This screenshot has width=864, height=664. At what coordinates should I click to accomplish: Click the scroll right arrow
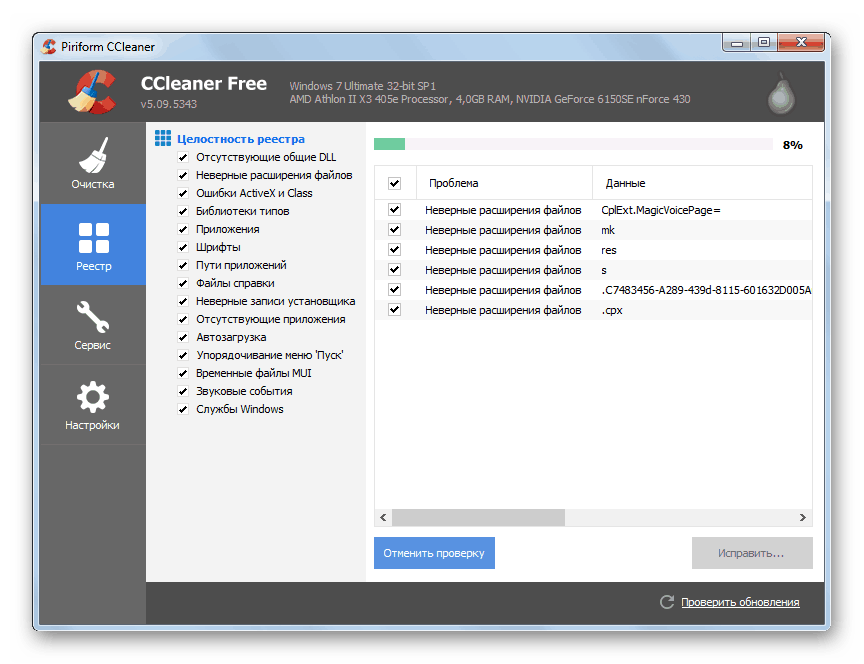(x=803, y=517)
